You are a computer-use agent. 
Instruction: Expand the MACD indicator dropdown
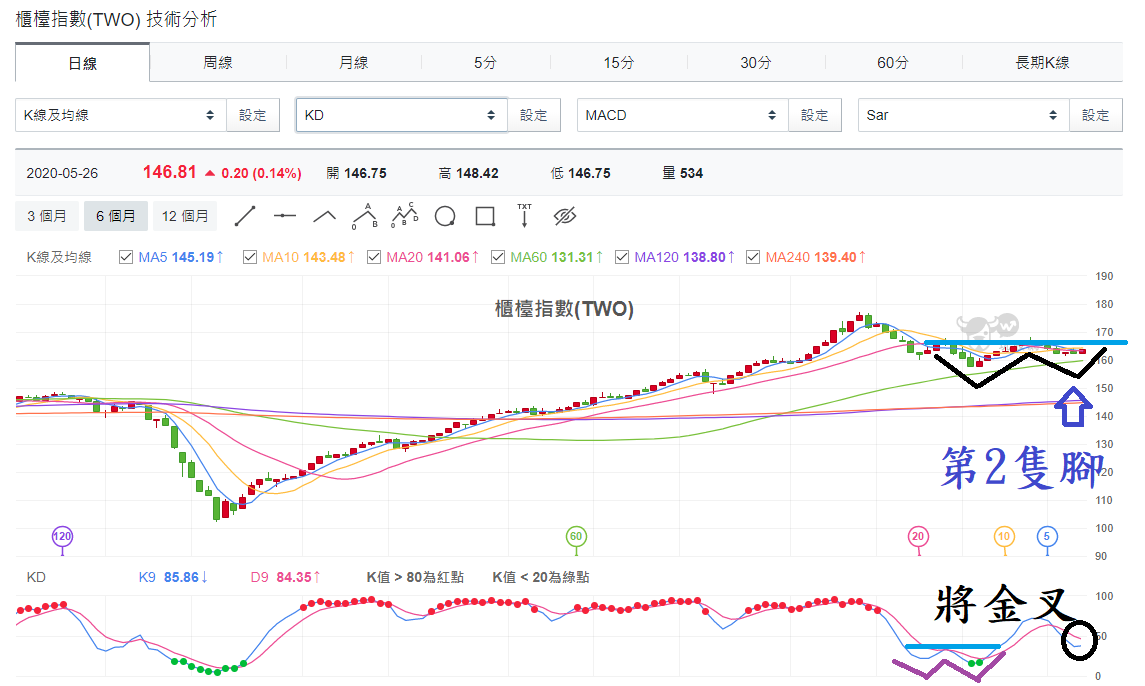point(682,115)
